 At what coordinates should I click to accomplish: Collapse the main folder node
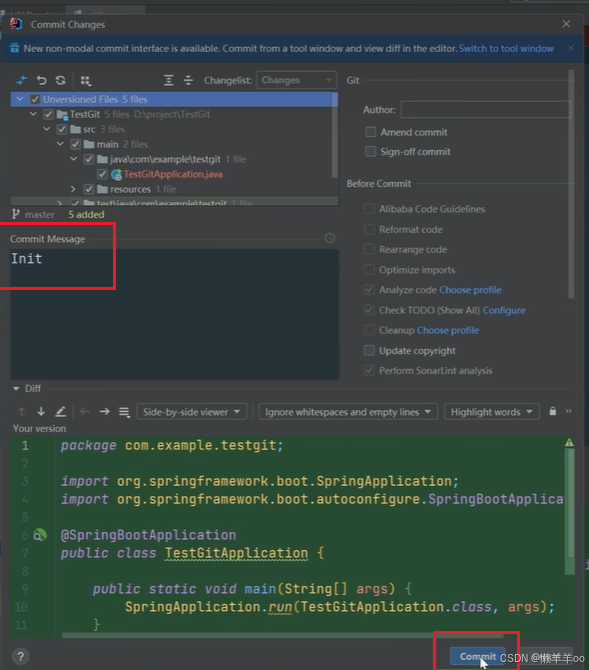60,144
